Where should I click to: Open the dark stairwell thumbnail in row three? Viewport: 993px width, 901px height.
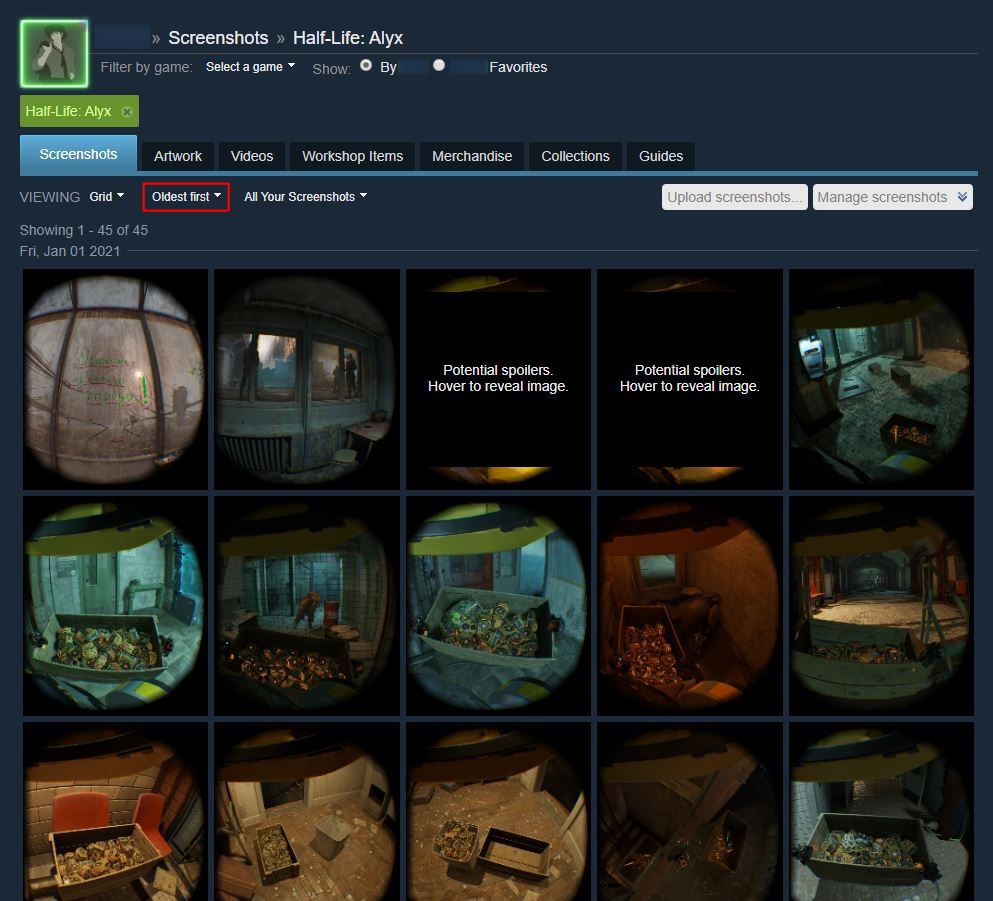(x=690, y=812)
